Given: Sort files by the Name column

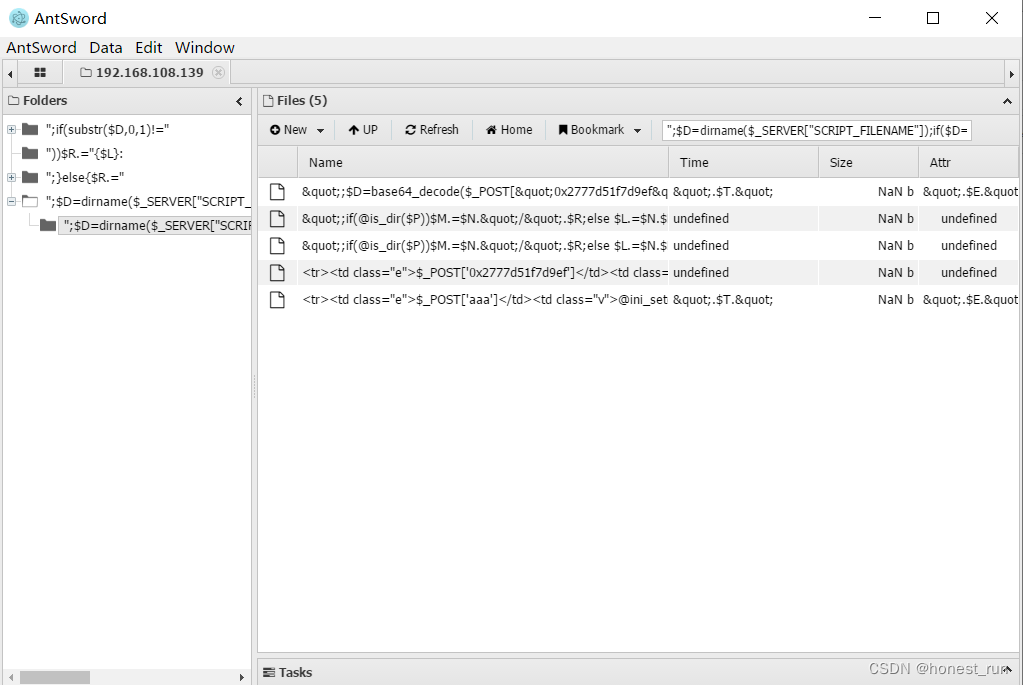Looking at the screenshot, I should click(x=483, y=162).
